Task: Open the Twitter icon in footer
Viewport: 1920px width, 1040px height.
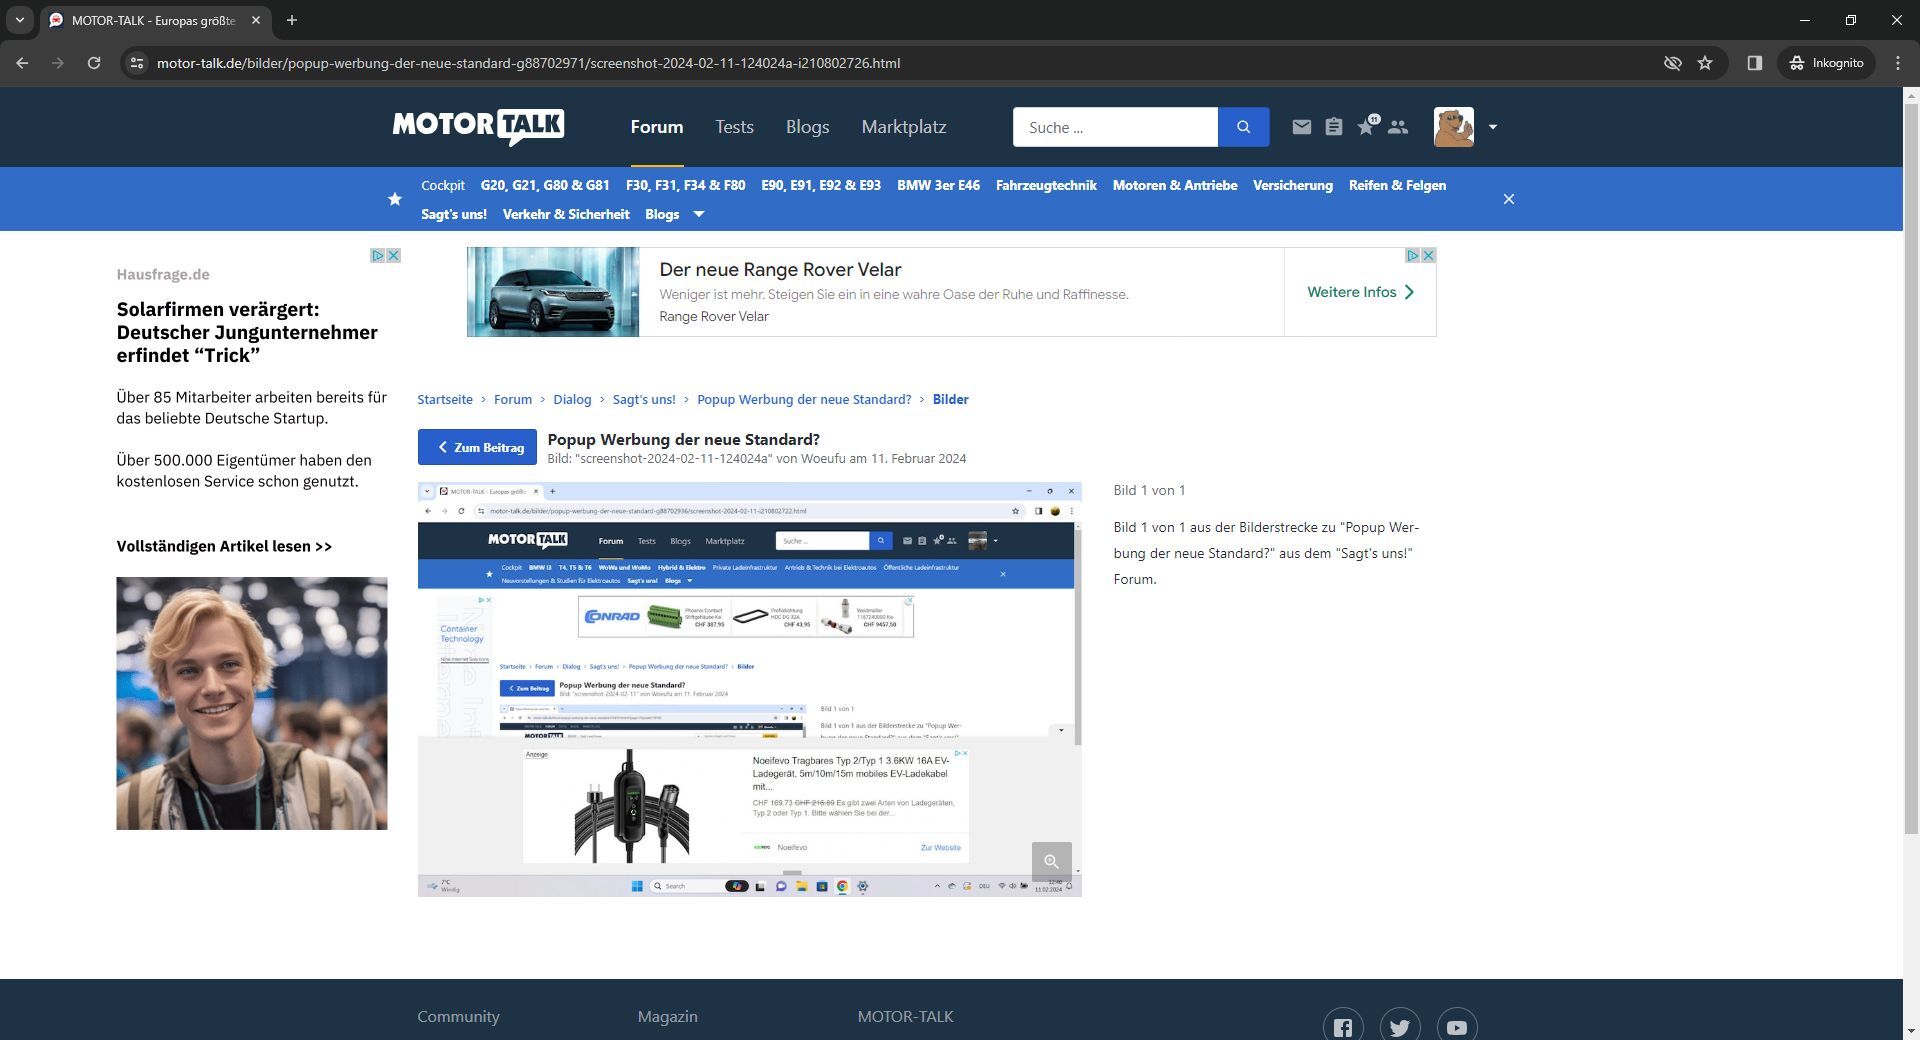Action: (1400, 1027)
